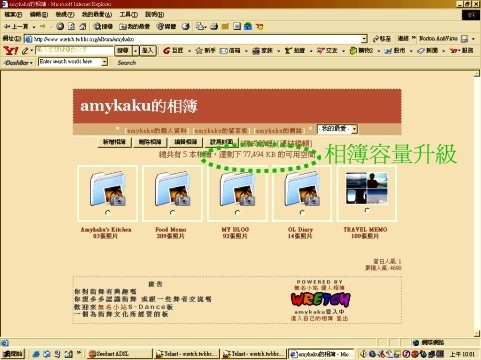Expand the address bar URL dropdown

(364, 39)
